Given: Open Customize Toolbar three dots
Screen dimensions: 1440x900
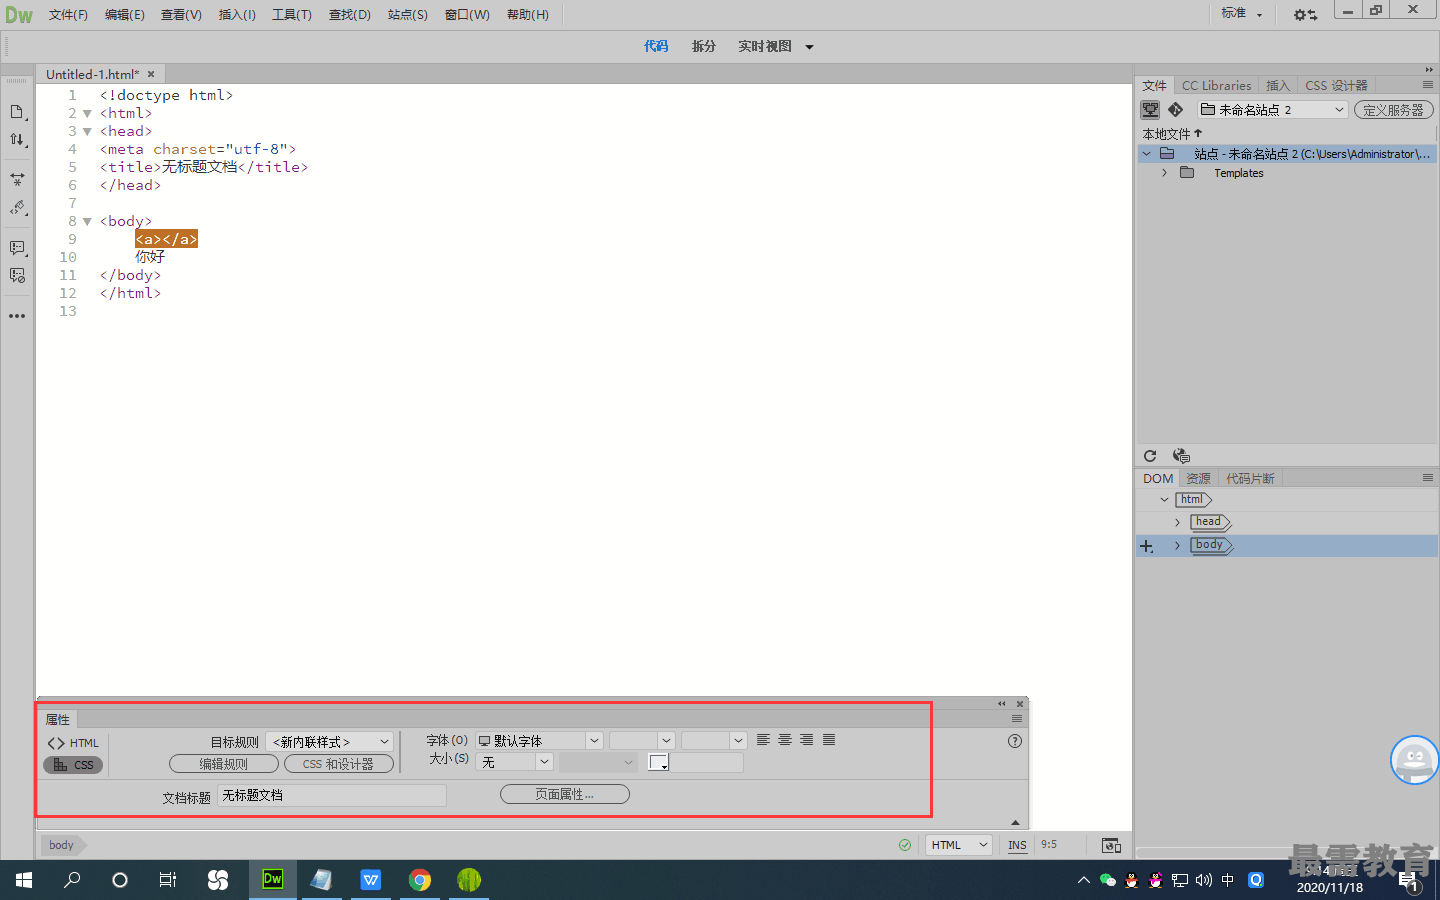Looking at the screenshot, I should [x=17, y=316].
